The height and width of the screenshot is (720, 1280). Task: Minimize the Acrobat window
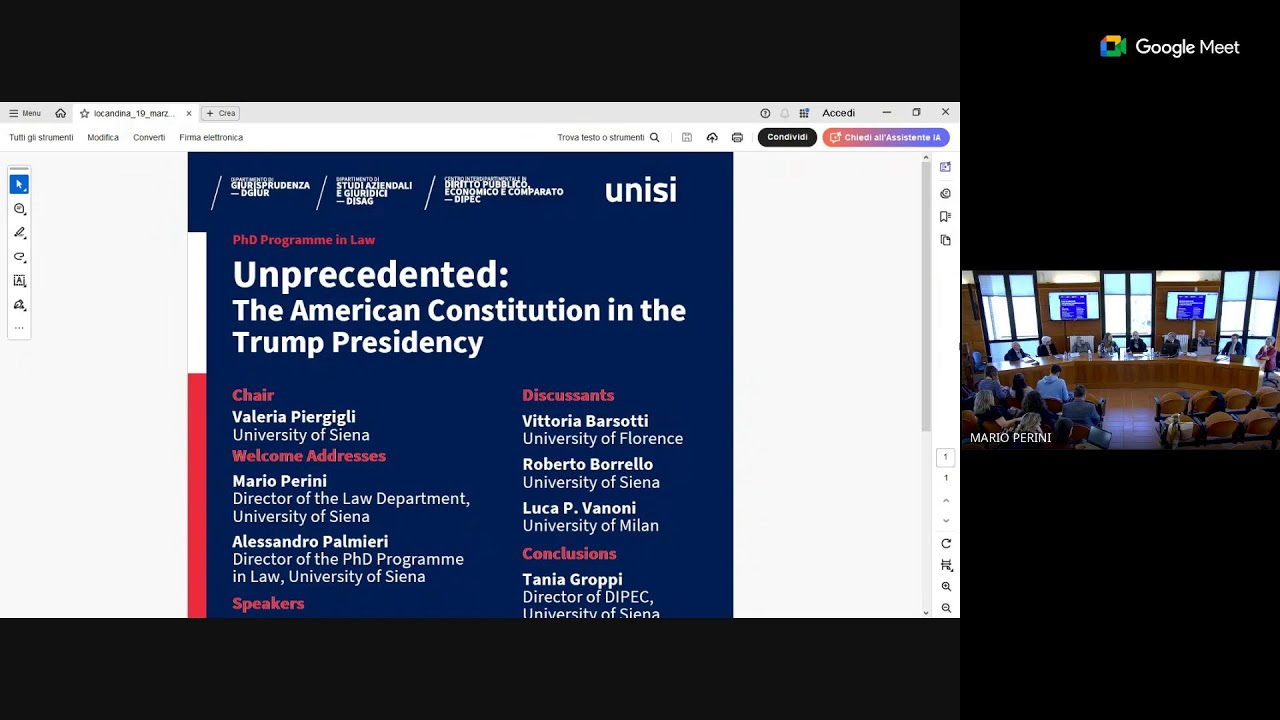(x=886, y=113)
